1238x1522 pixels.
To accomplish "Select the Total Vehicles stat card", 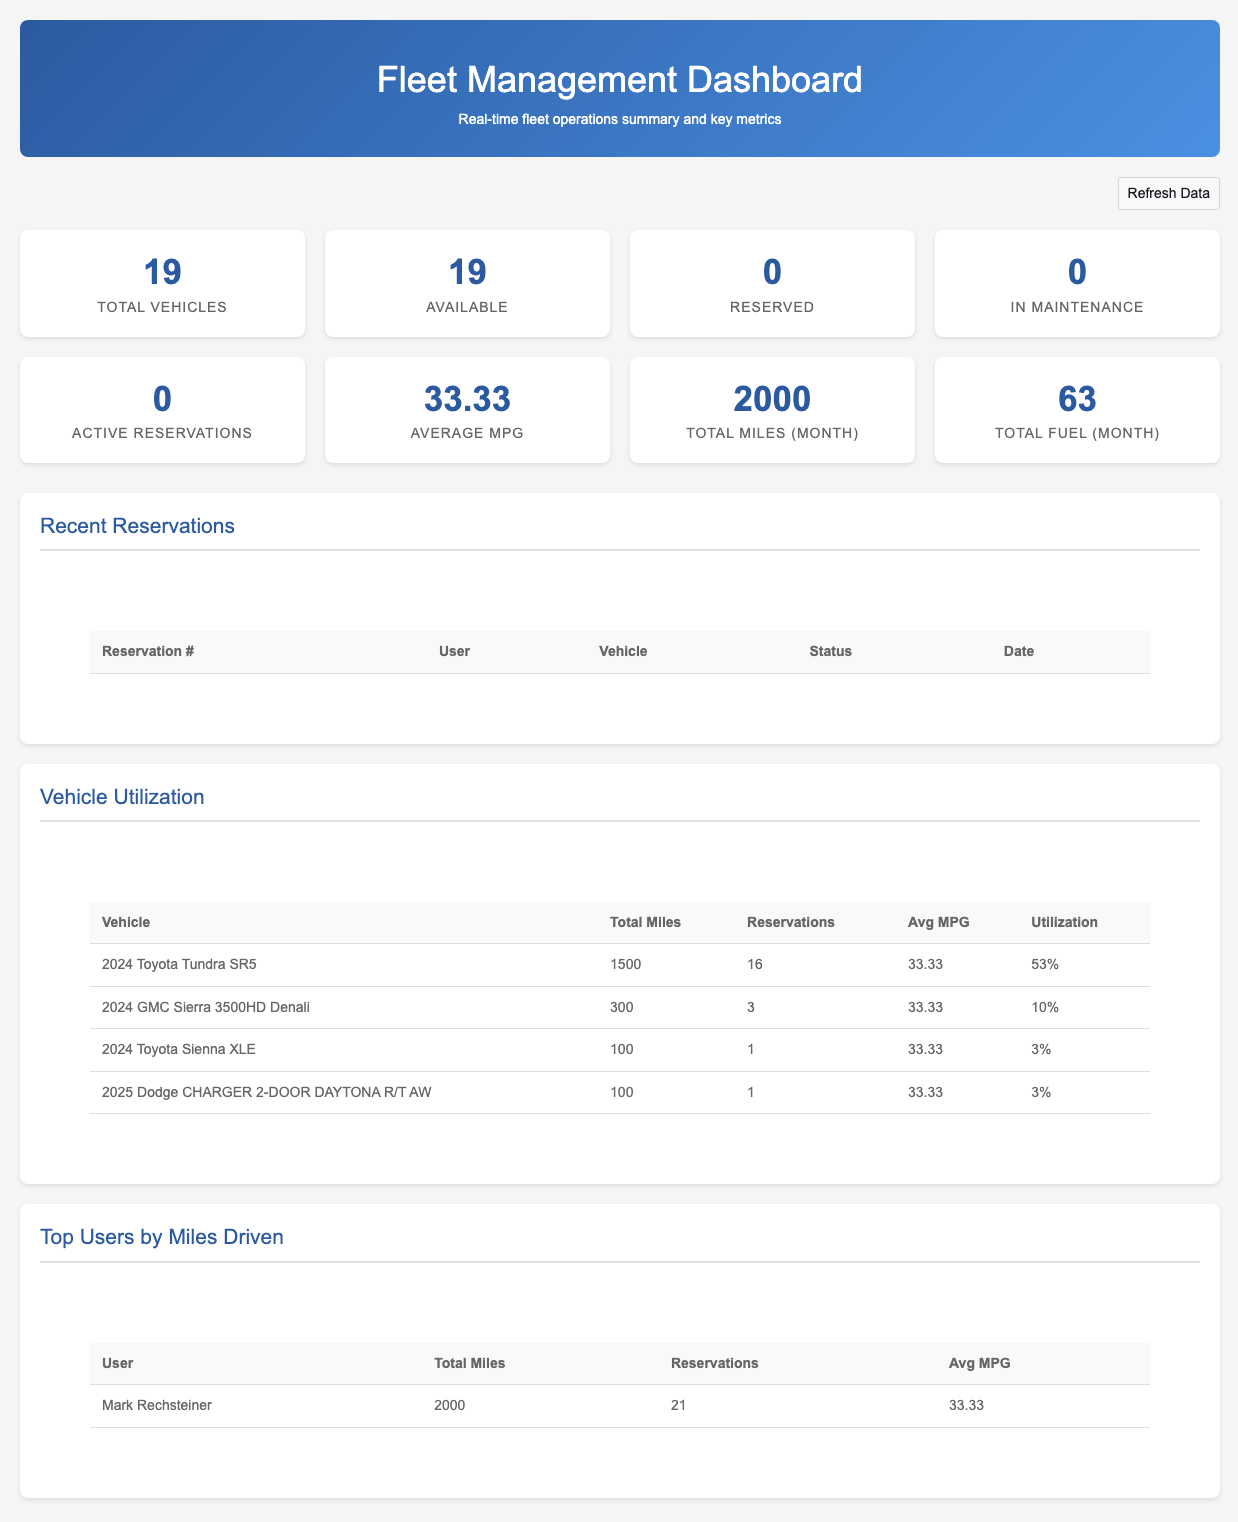I will click(x=162, y=284).
